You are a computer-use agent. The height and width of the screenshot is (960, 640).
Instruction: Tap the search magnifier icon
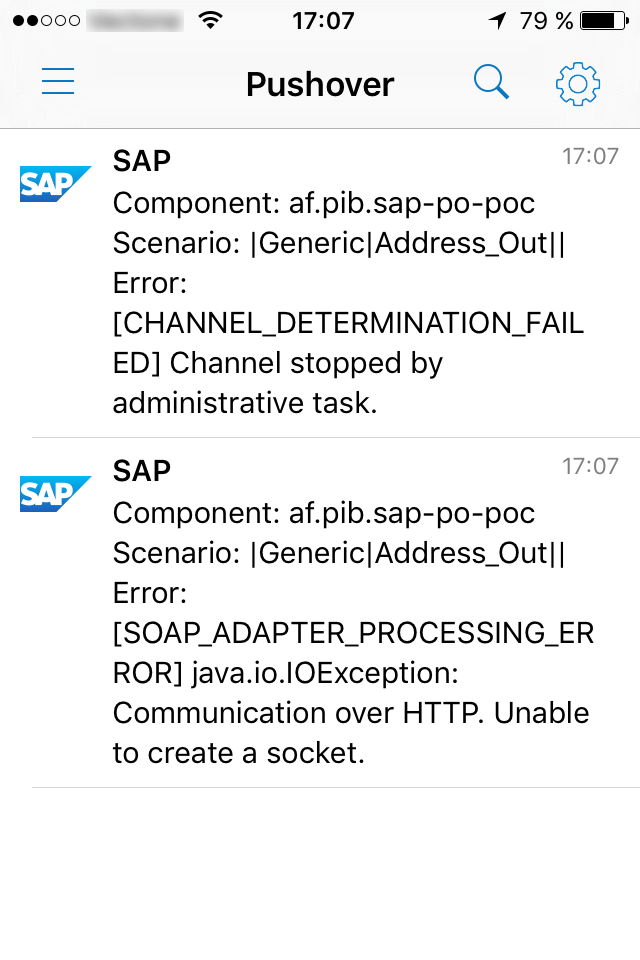point(491,82)
